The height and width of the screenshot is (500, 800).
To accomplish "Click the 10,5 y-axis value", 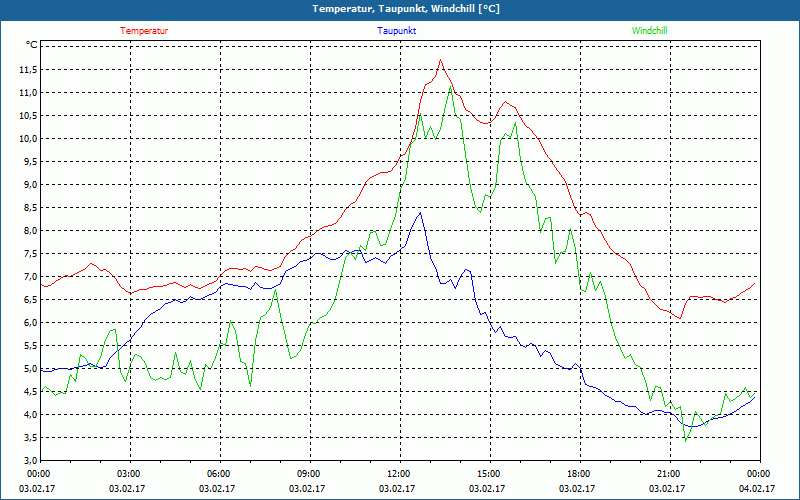I will click(28, 115).
